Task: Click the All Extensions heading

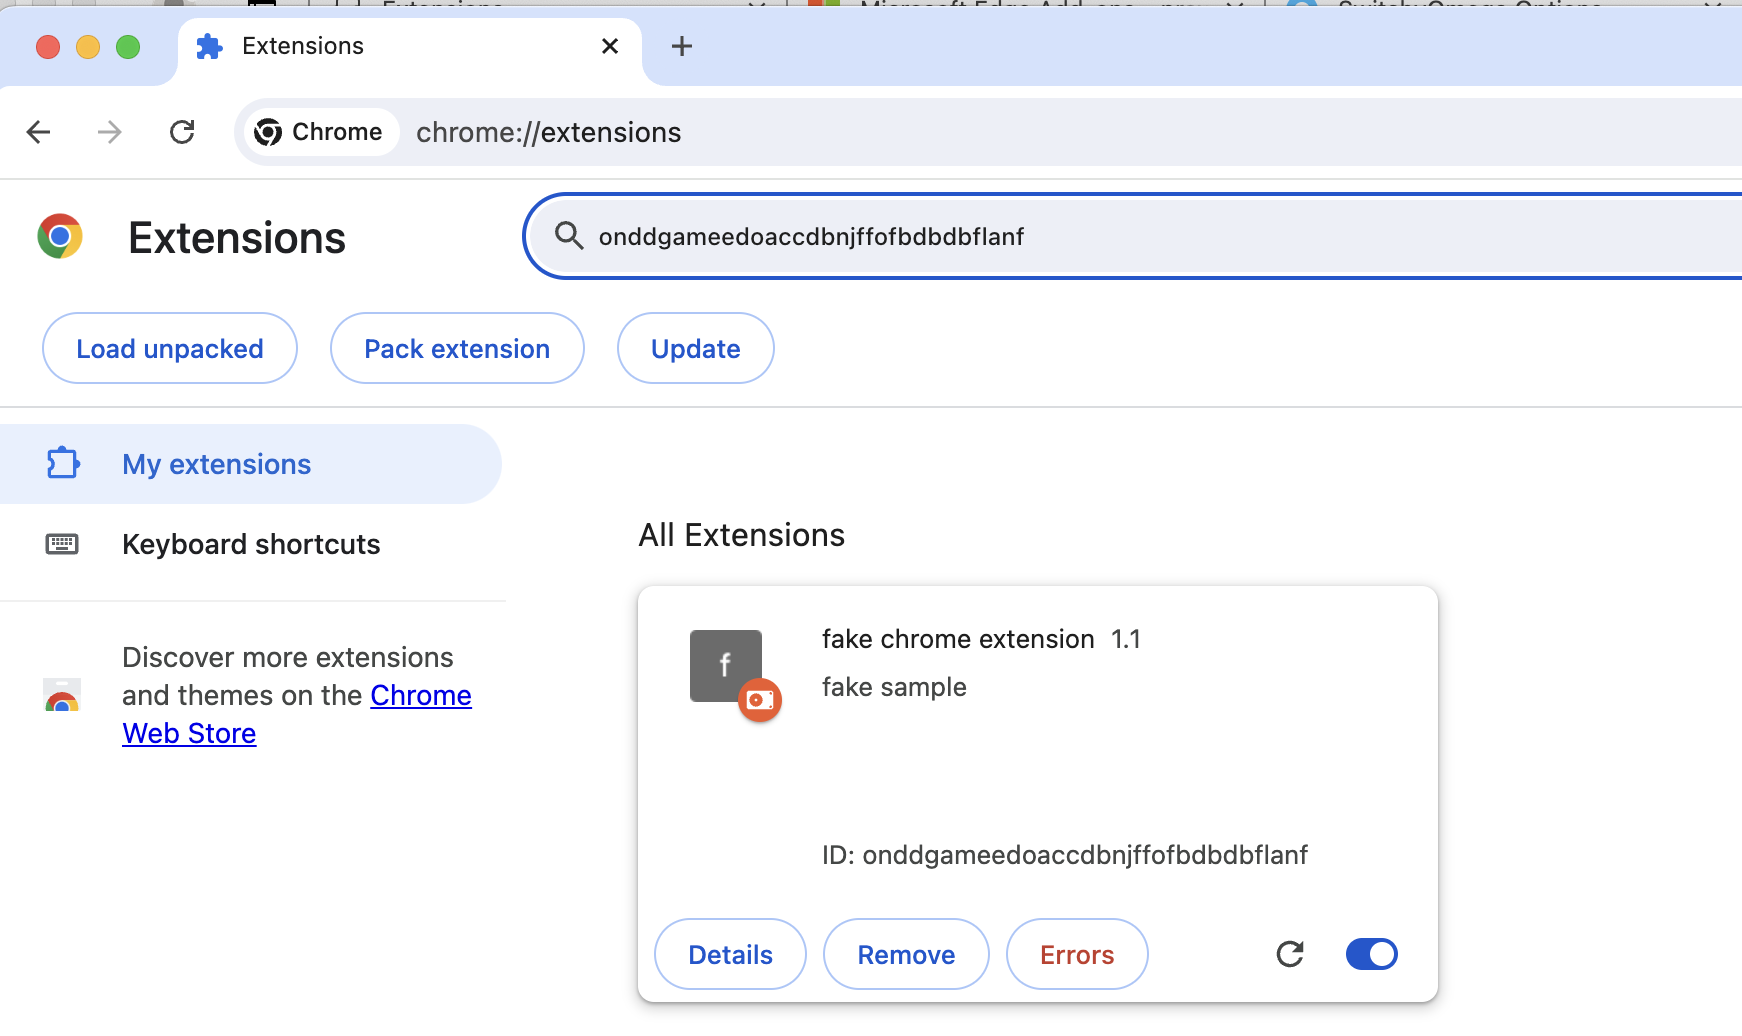Action: click(x=742, y=535)
